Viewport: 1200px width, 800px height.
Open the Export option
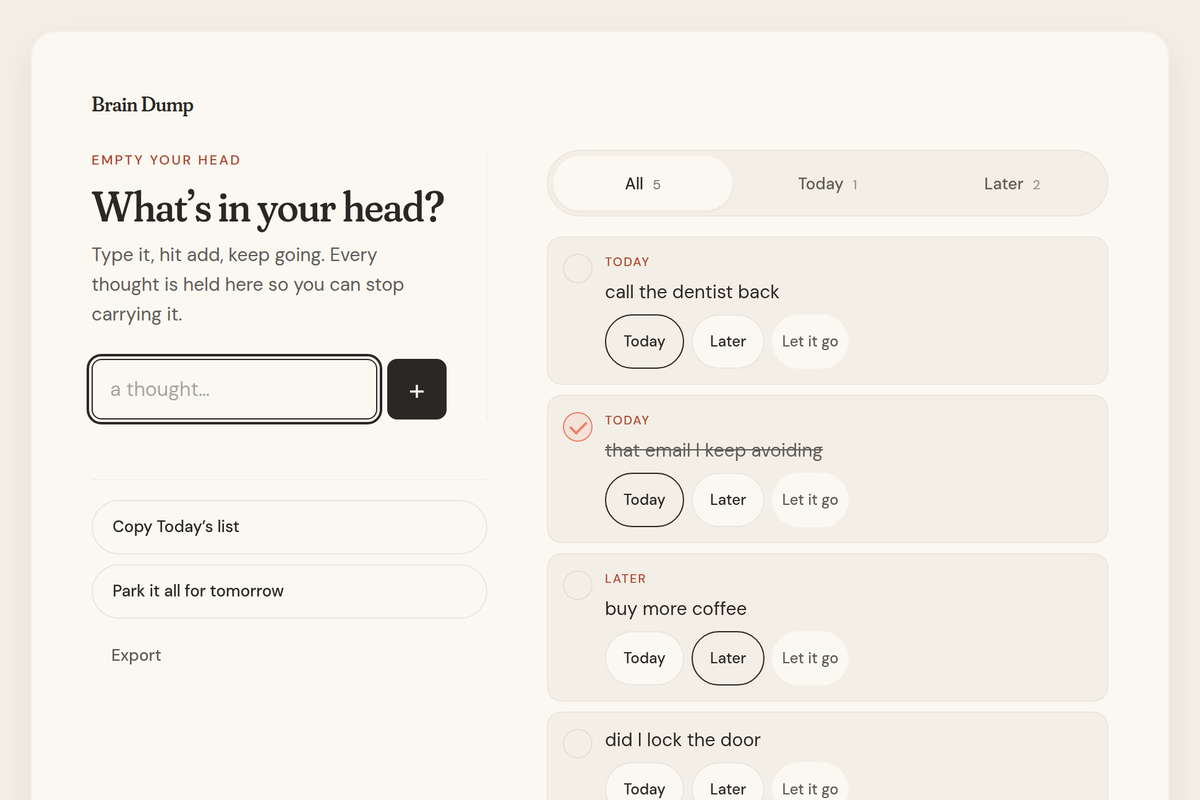pyautogui.click(x=136, y=655)
